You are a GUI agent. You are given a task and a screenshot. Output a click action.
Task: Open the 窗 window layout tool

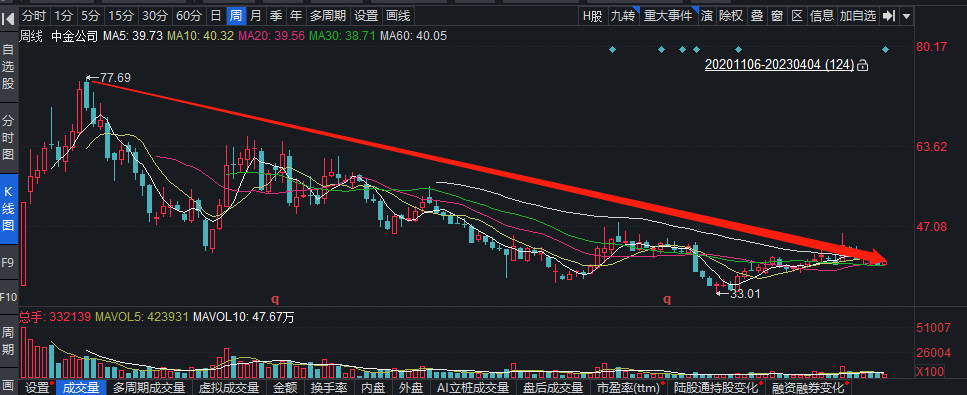click(776, 16)
